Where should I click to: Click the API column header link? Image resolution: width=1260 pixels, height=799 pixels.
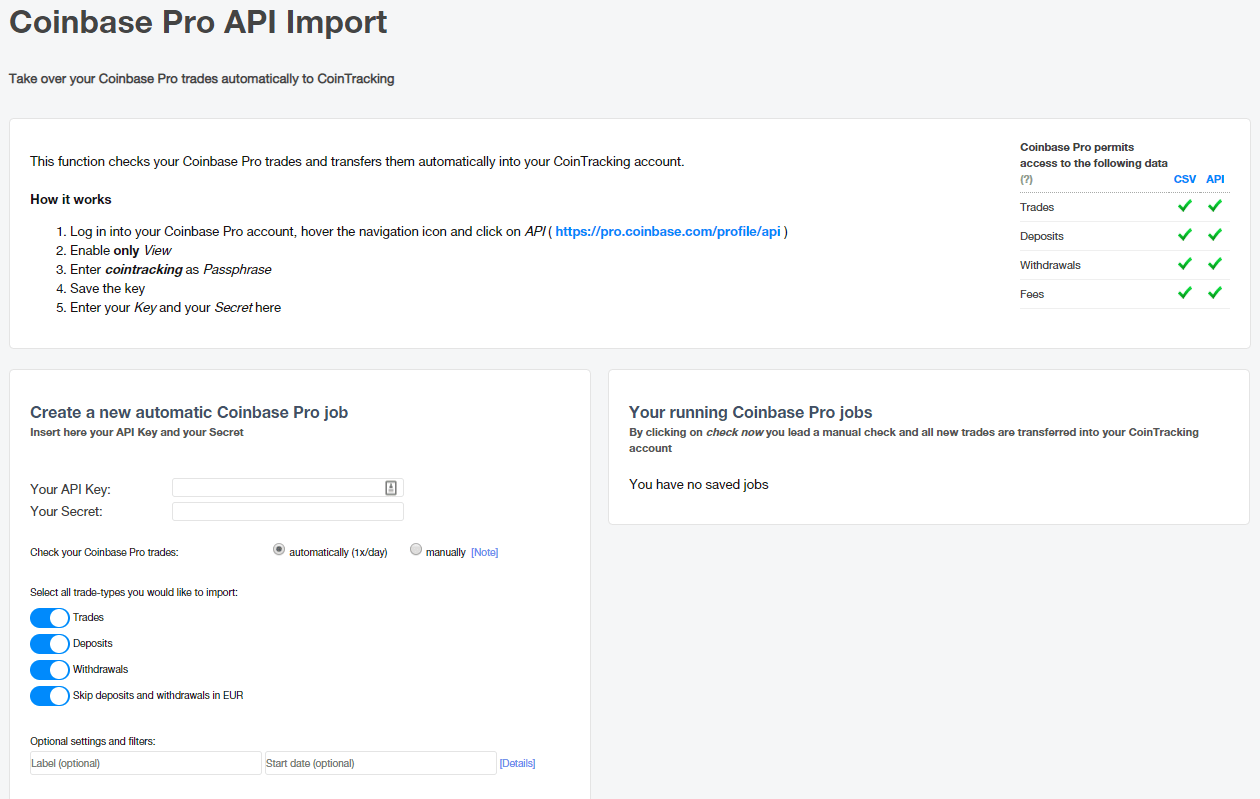point(1215,179)
